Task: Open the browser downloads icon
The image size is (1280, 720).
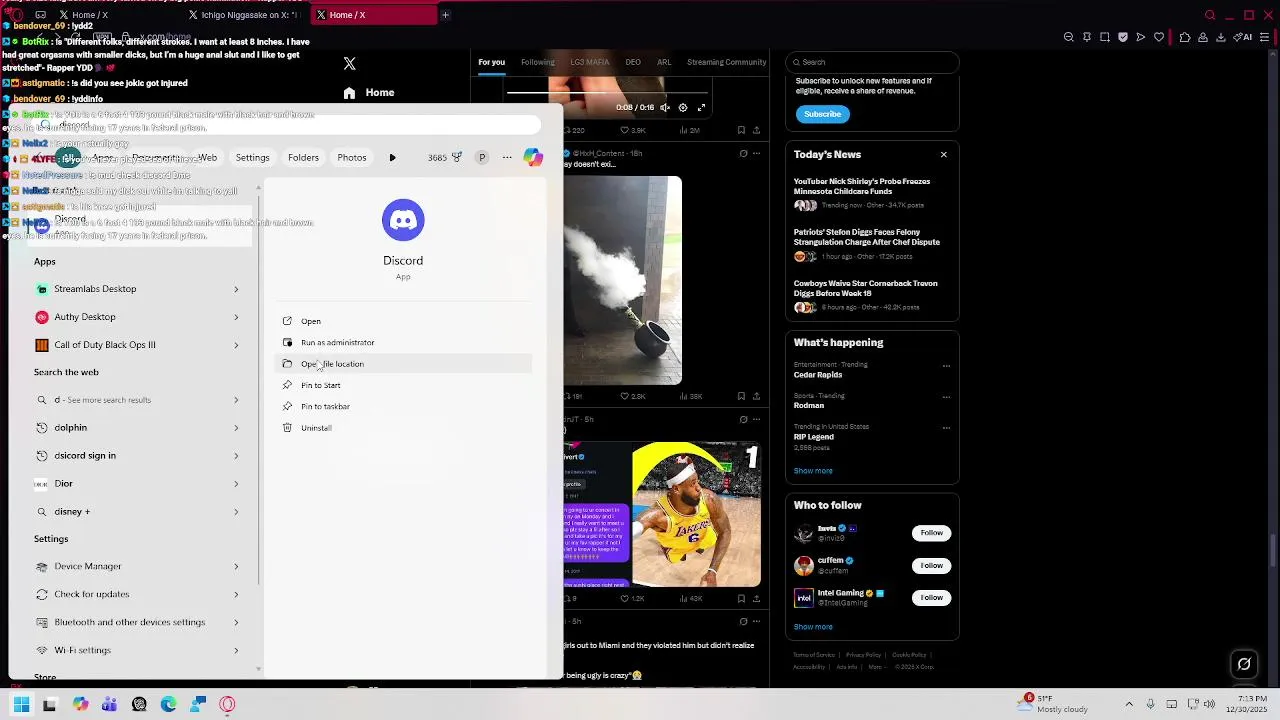Action: 1221,37
